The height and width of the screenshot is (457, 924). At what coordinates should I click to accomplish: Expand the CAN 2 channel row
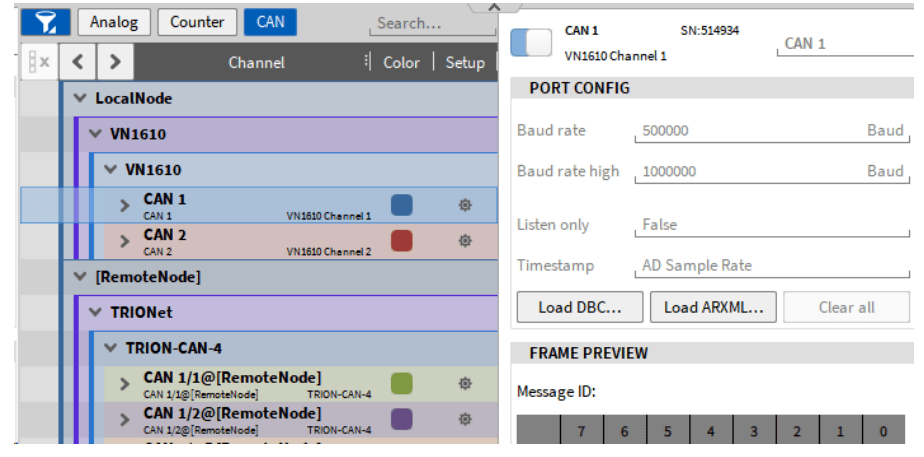(125, 241)
